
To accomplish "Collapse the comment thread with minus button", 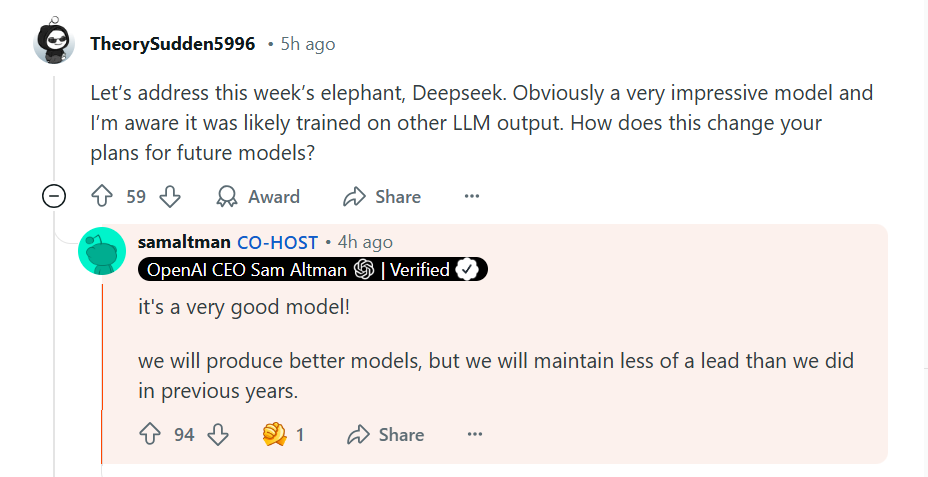I will (x=54, y=197).
